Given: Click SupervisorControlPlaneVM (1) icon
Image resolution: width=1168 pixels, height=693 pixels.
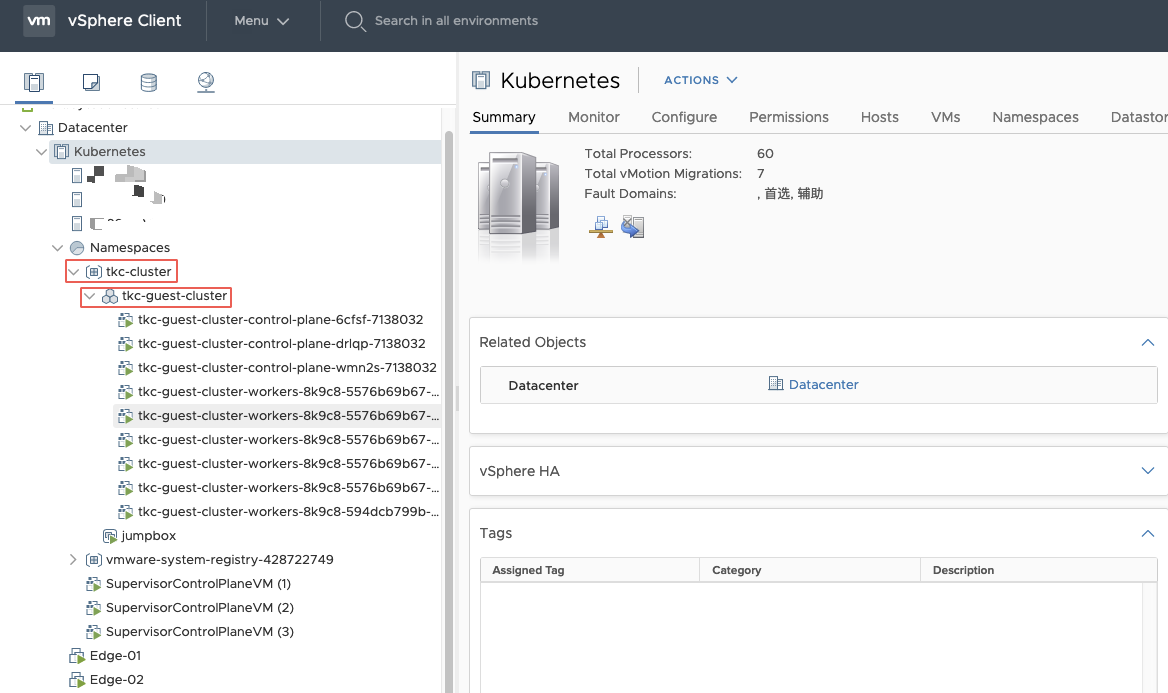Looking at the screenshot, I should tap(93, 583).
